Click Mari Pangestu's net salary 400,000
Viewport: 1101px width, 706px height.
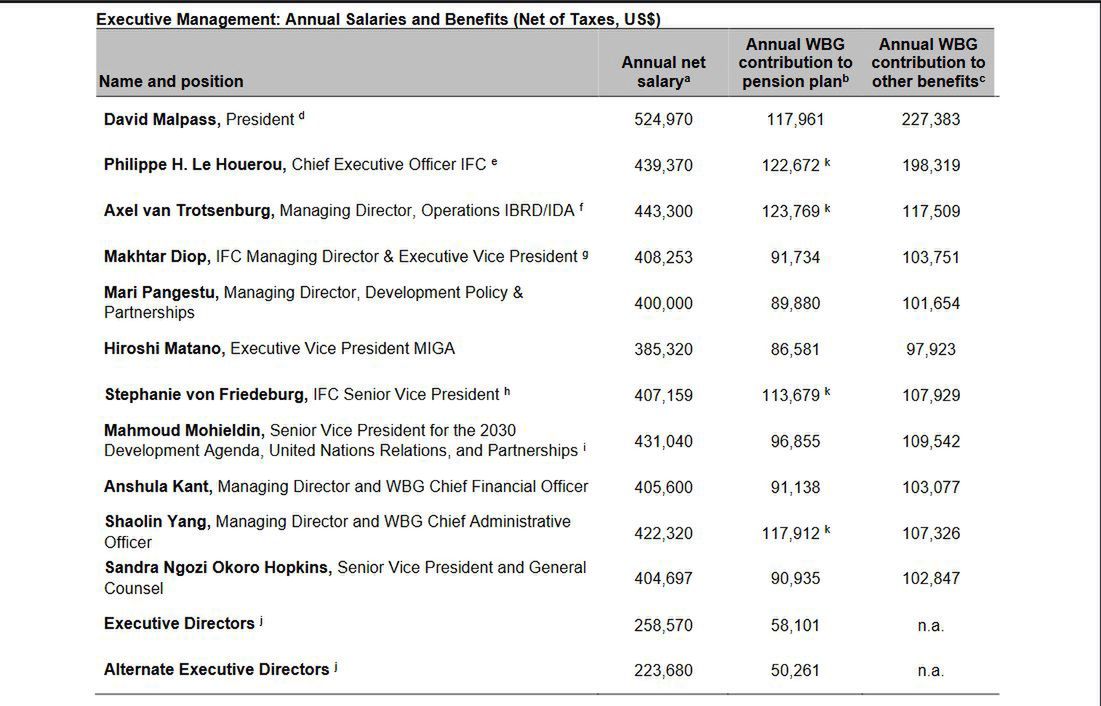[x=663, y=304]
